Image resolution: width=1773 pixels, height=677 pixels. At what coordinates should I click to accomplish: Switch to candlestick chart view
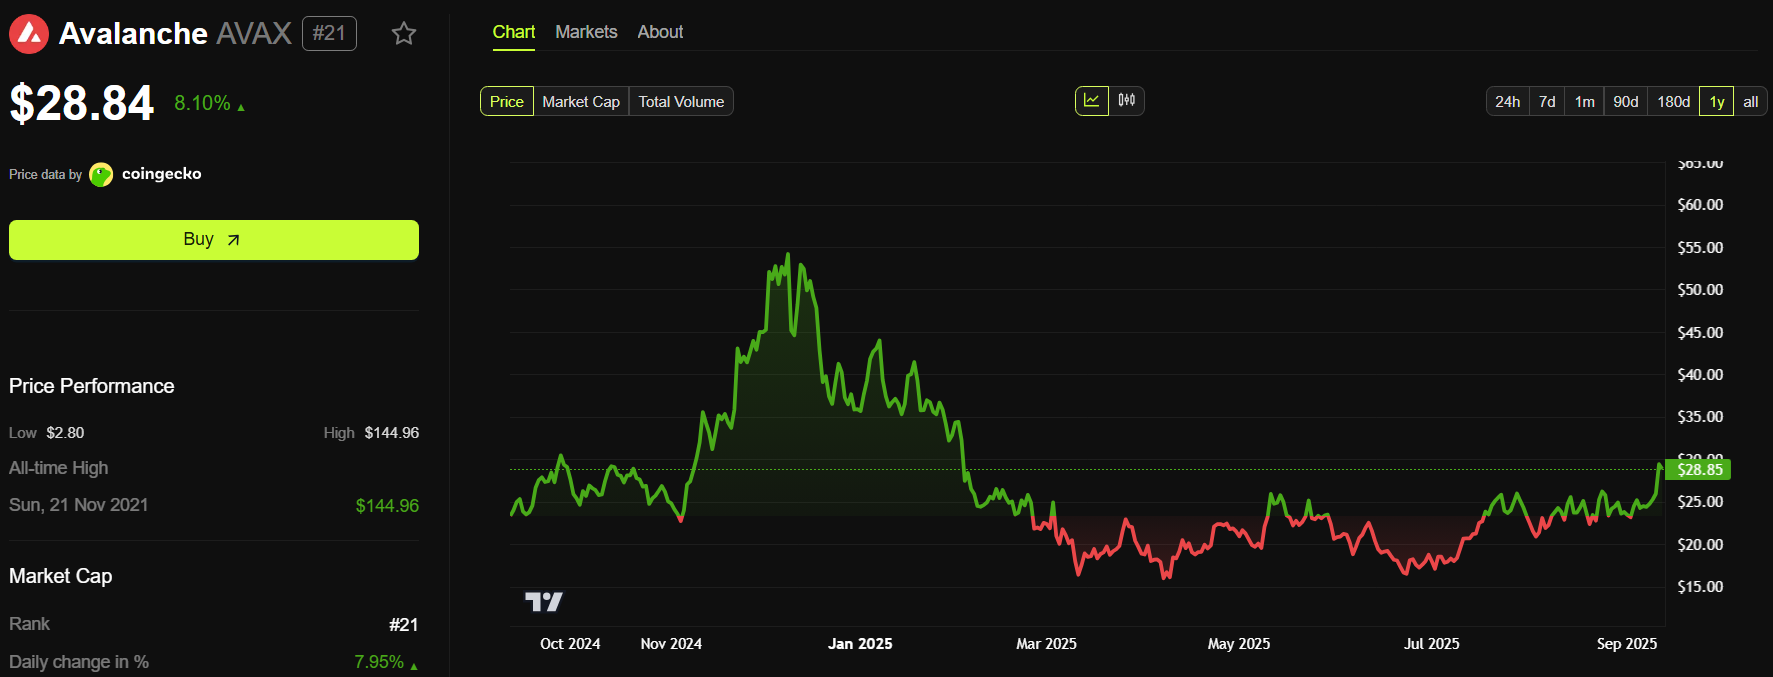pyautogui.click(x=1127, y=101)
